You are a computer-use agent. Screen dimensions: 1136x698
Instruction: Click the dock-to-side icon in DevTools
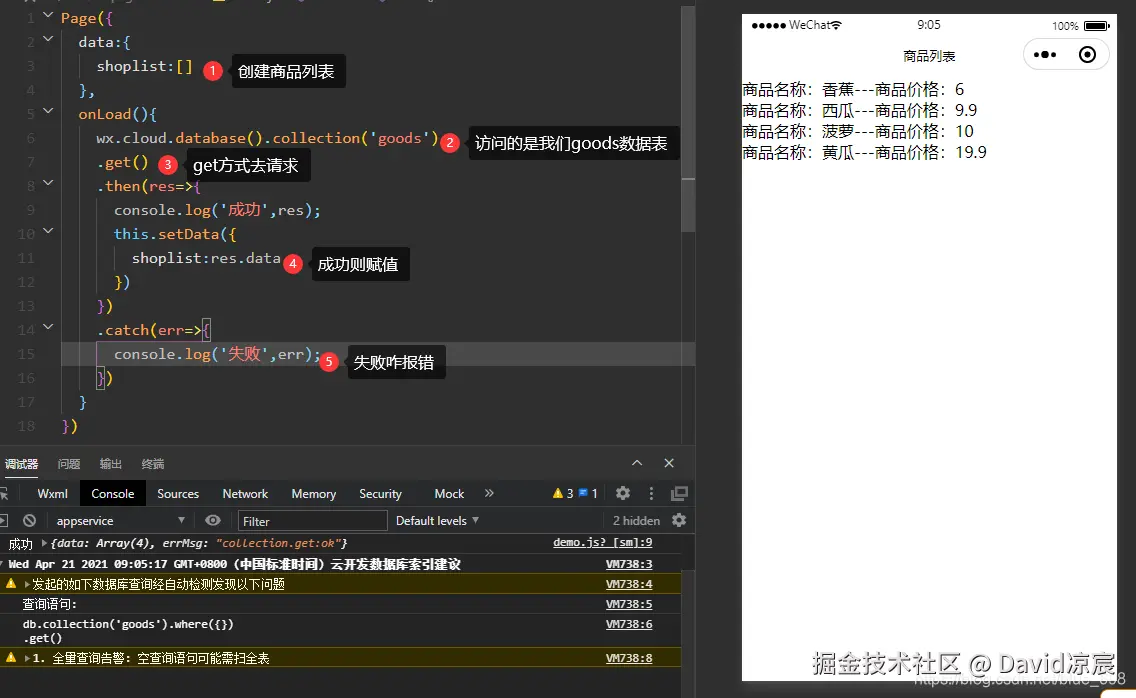(679, 493)
